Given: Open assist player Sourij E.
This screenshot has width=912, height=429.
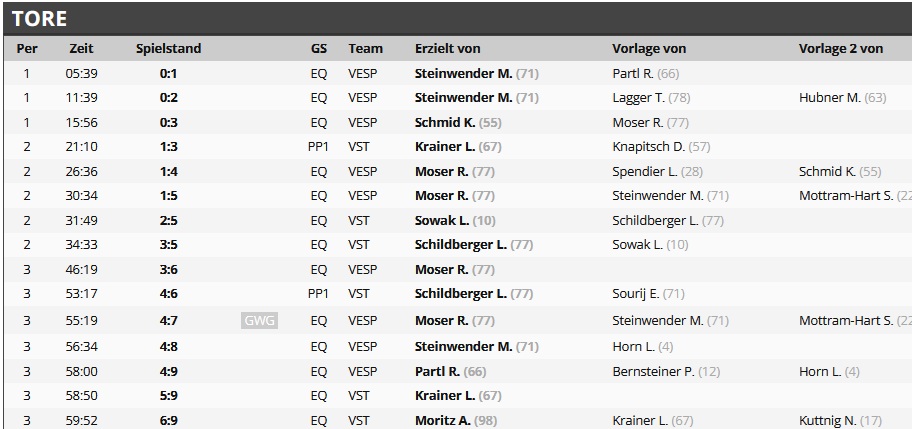Looking at the screenshot, I should 637,294.
